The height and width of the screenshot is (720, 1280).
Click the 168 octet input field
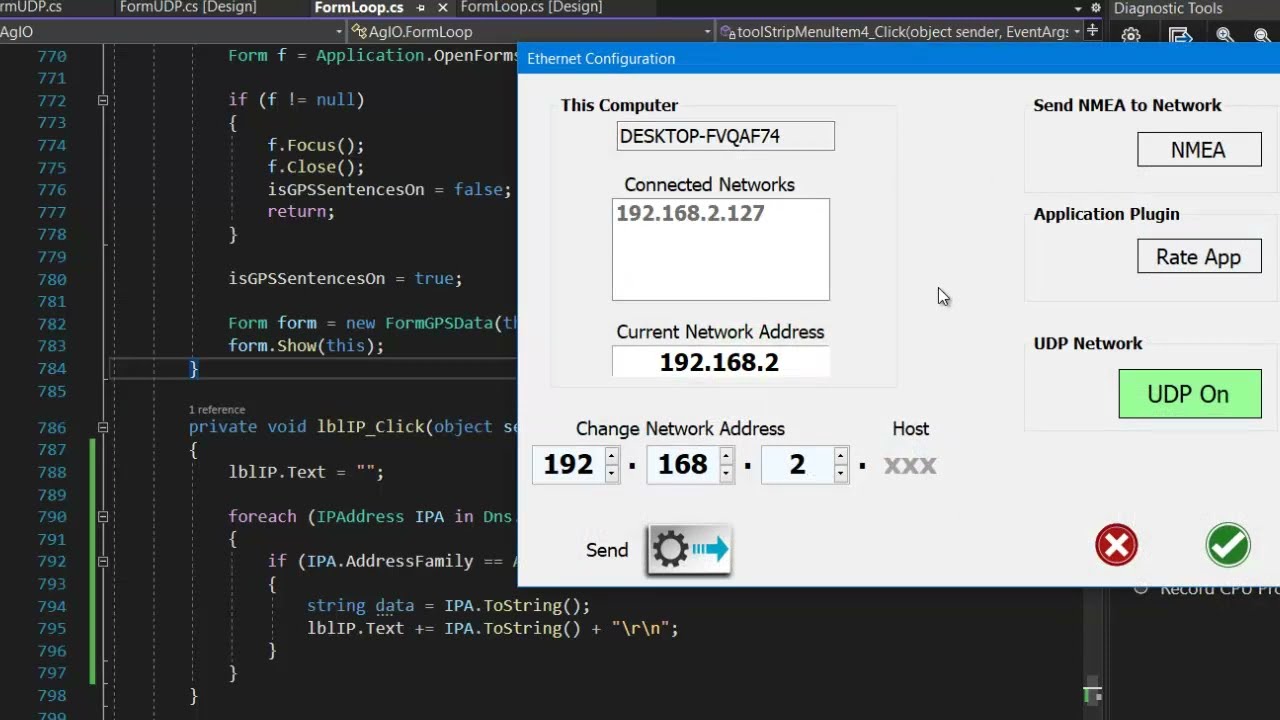pyautogui.click(x=683, y=465)
